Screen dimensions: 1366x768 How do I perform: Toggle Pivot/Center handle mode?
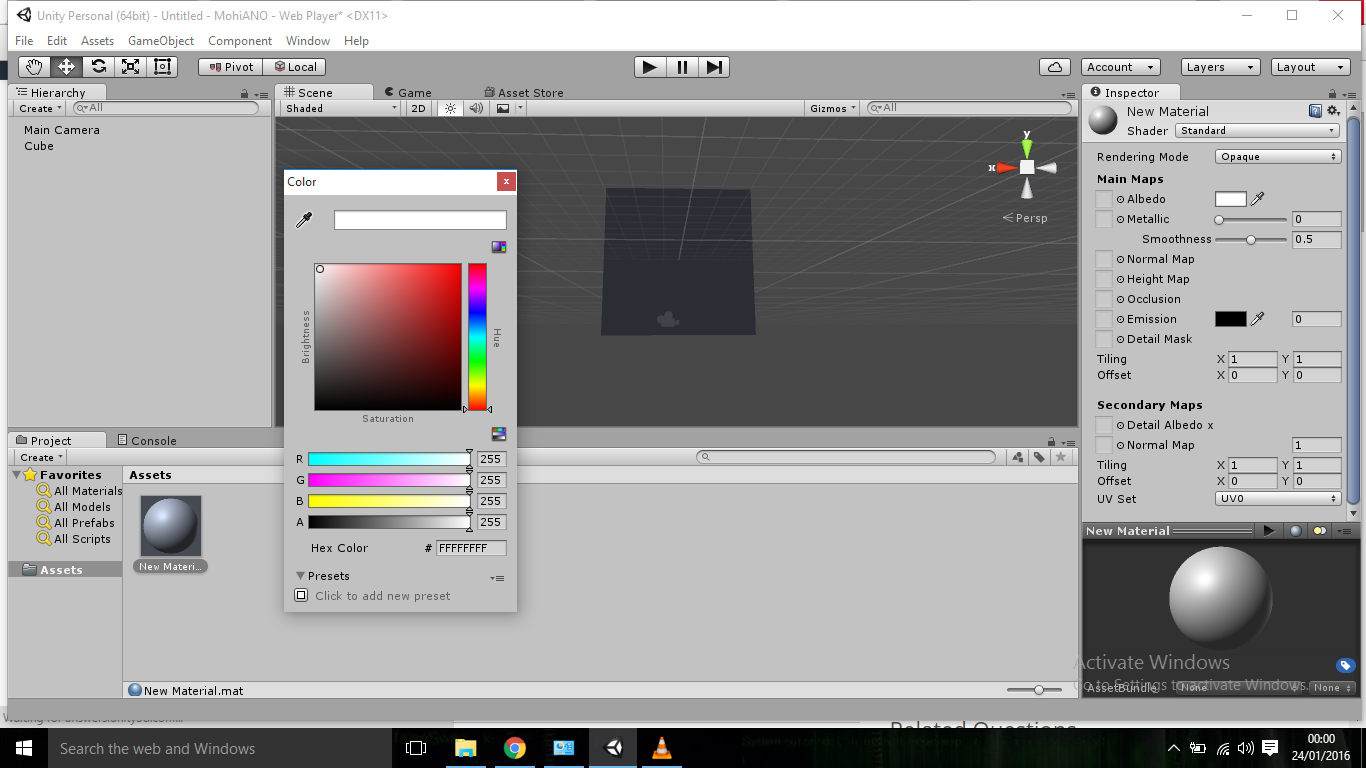click(230, 67)
